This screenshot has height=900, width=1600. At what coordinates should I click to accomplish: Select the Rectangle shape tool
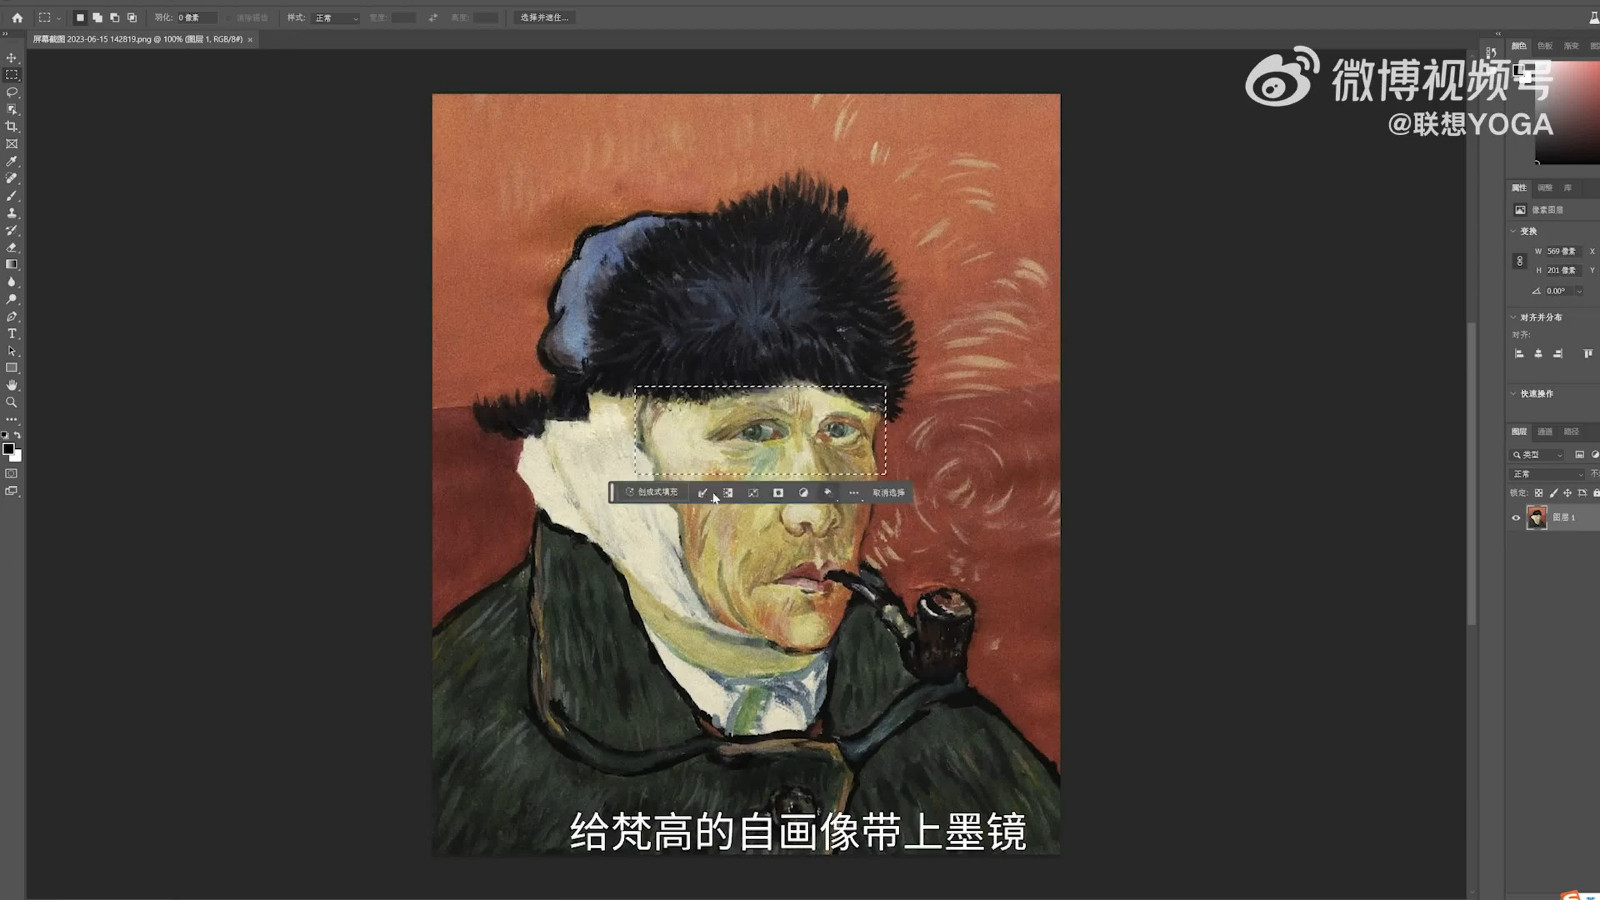(12, 368)
